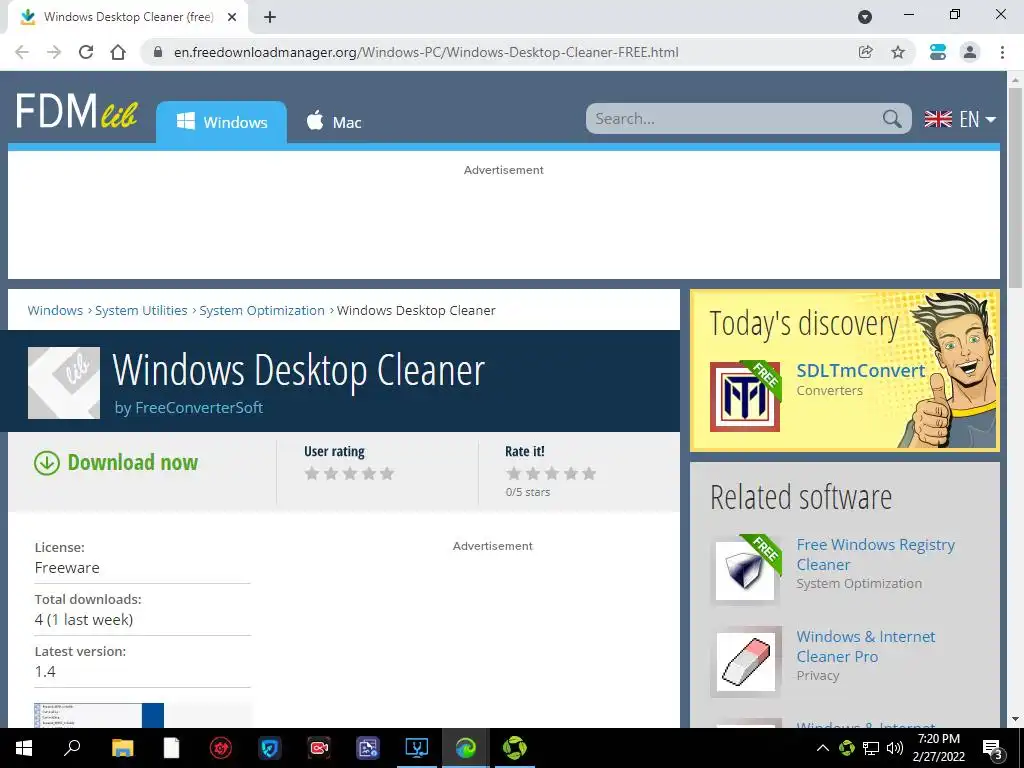Click the FDMlib logo
This screenshot has width=1024, height=768.
(76, 111)
